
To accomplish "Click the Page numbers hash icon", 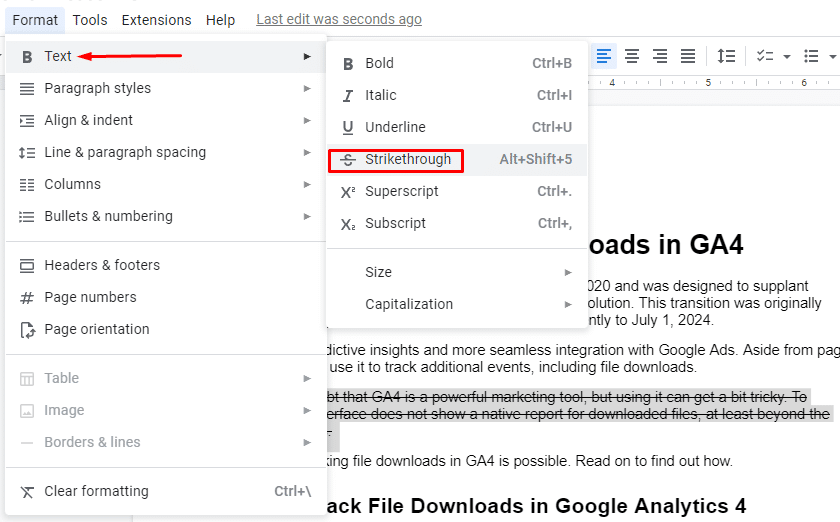I will tap(27, 297).
